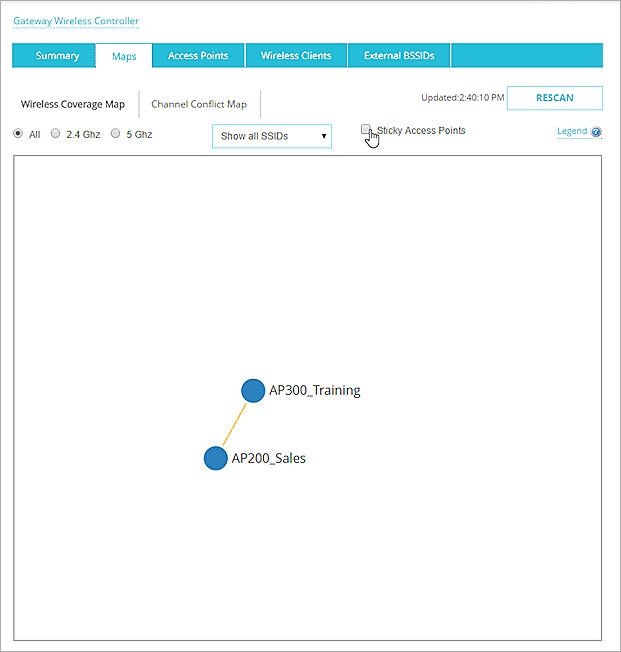Select the AP300_Training node circle
The image size is (621, 652).
(x=253, y=390)
